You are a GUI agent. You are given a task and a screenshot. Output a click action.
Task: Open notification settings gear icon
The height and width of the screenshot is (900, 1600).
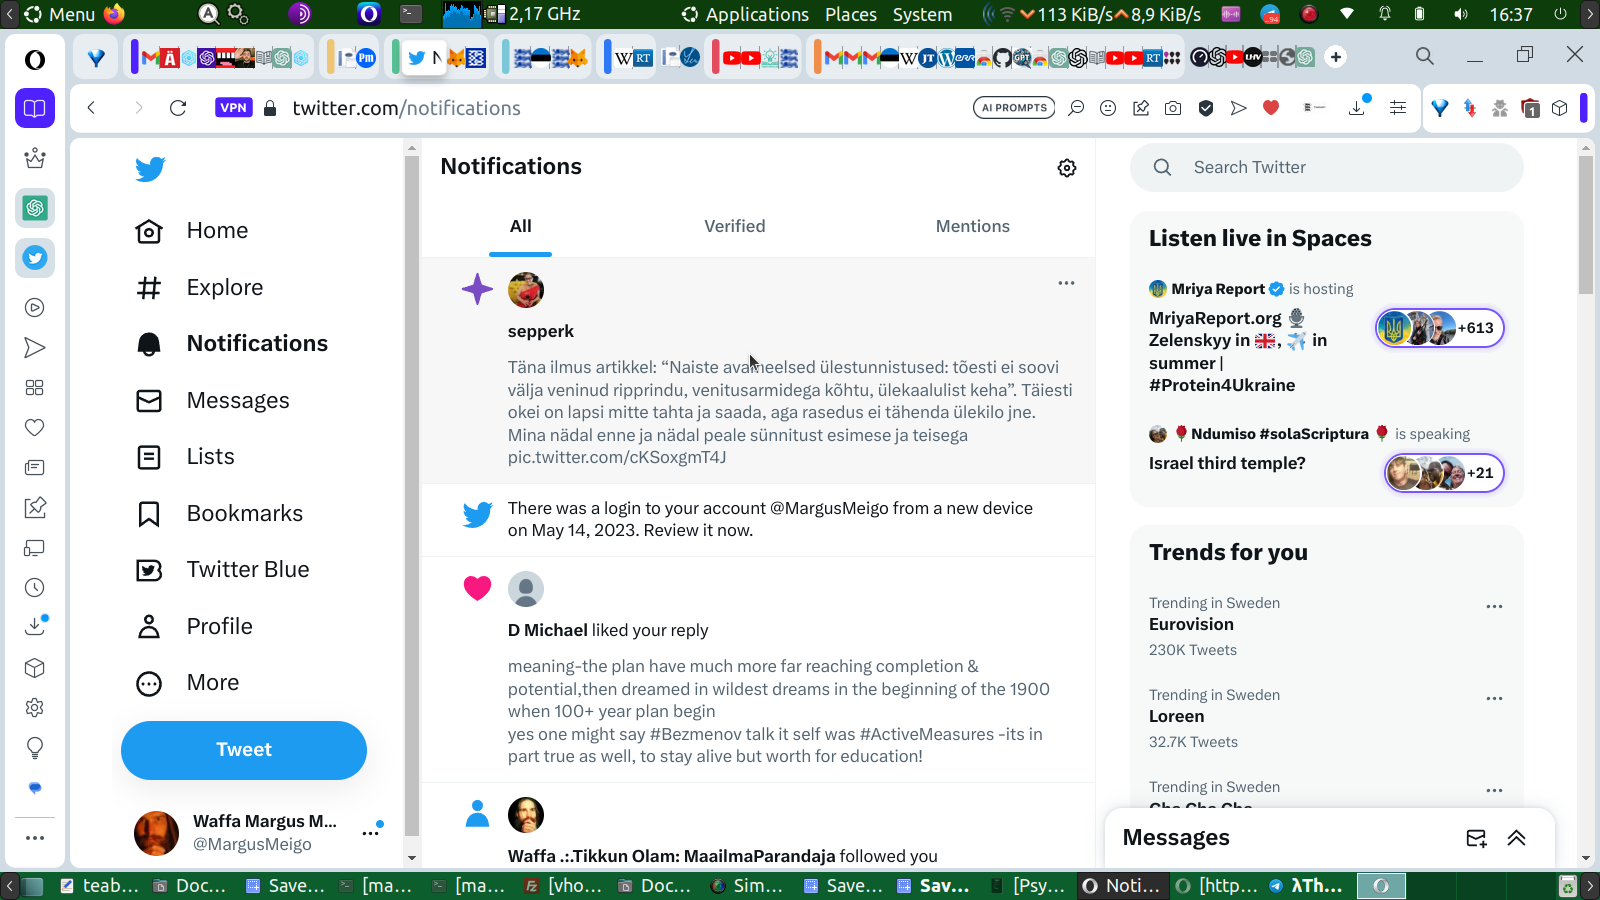[1067, 168]
